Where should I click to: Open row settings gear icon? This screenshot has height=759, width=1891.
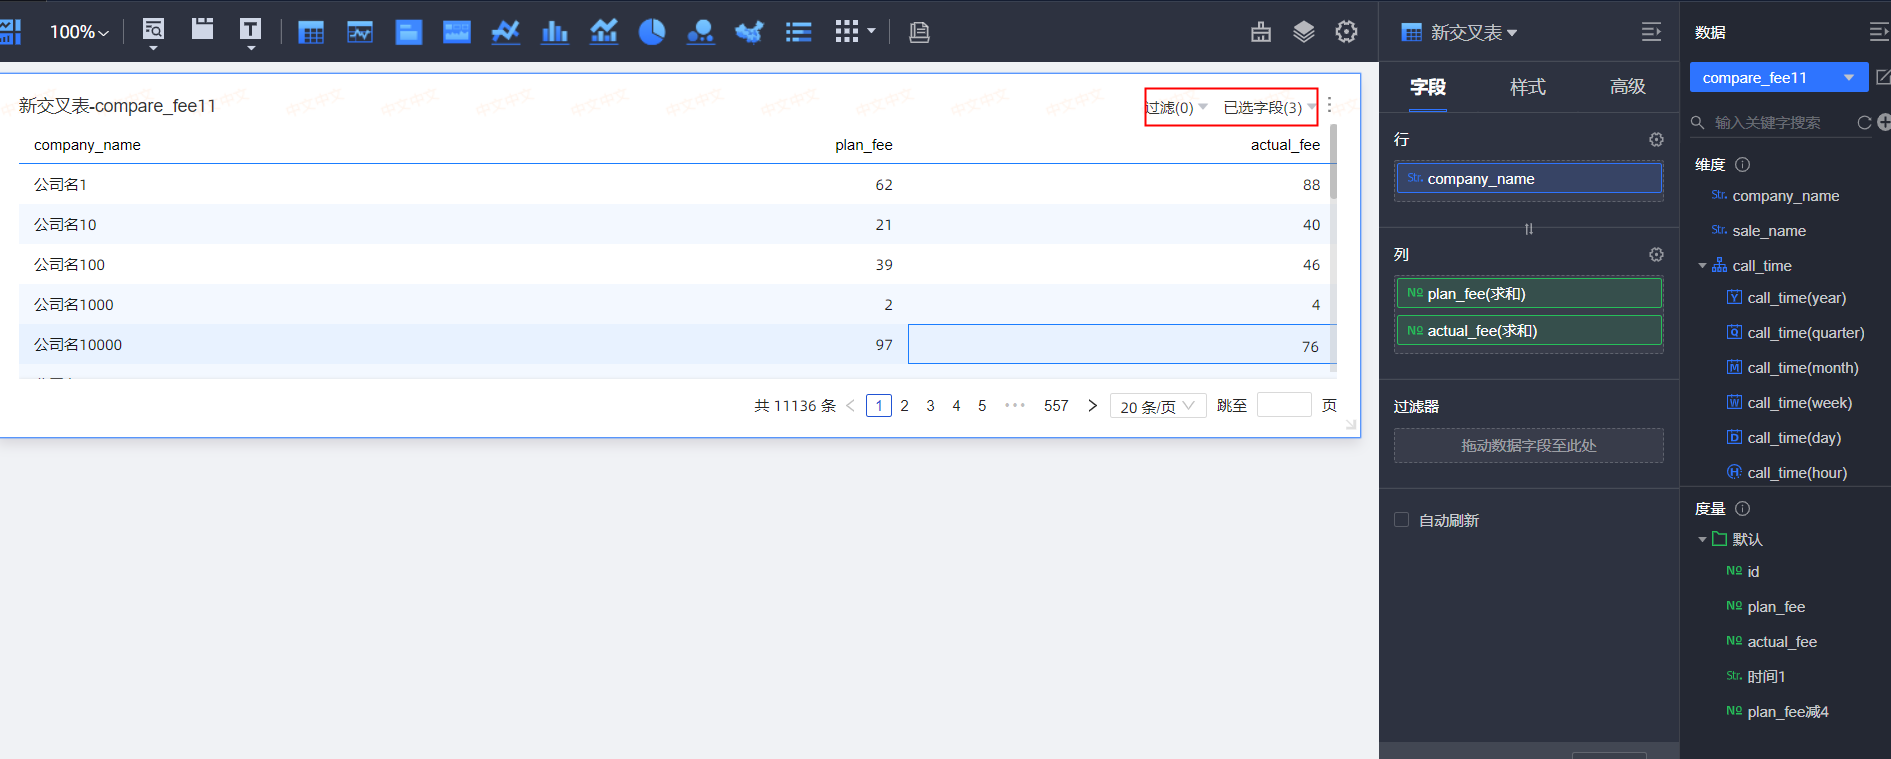click(1656, 140)
